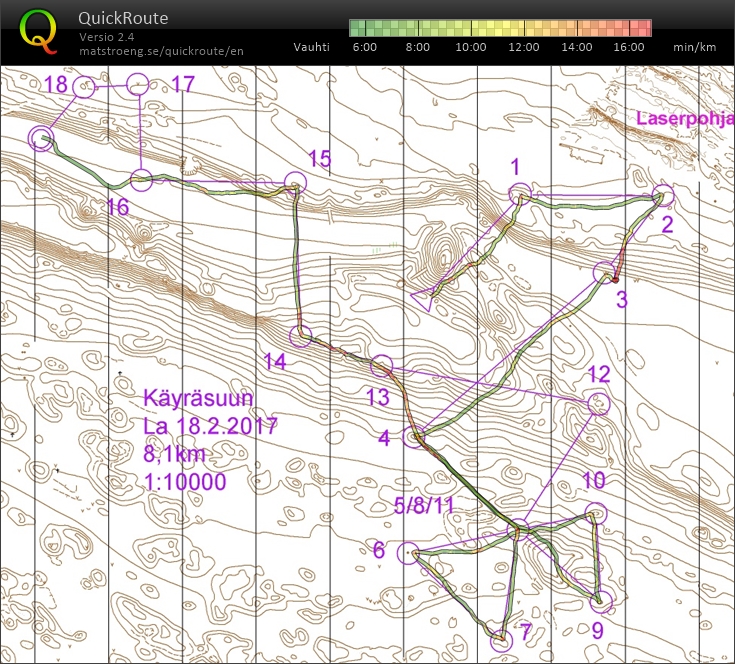Click control circle 9 on the map

click(x=601, y=602)
